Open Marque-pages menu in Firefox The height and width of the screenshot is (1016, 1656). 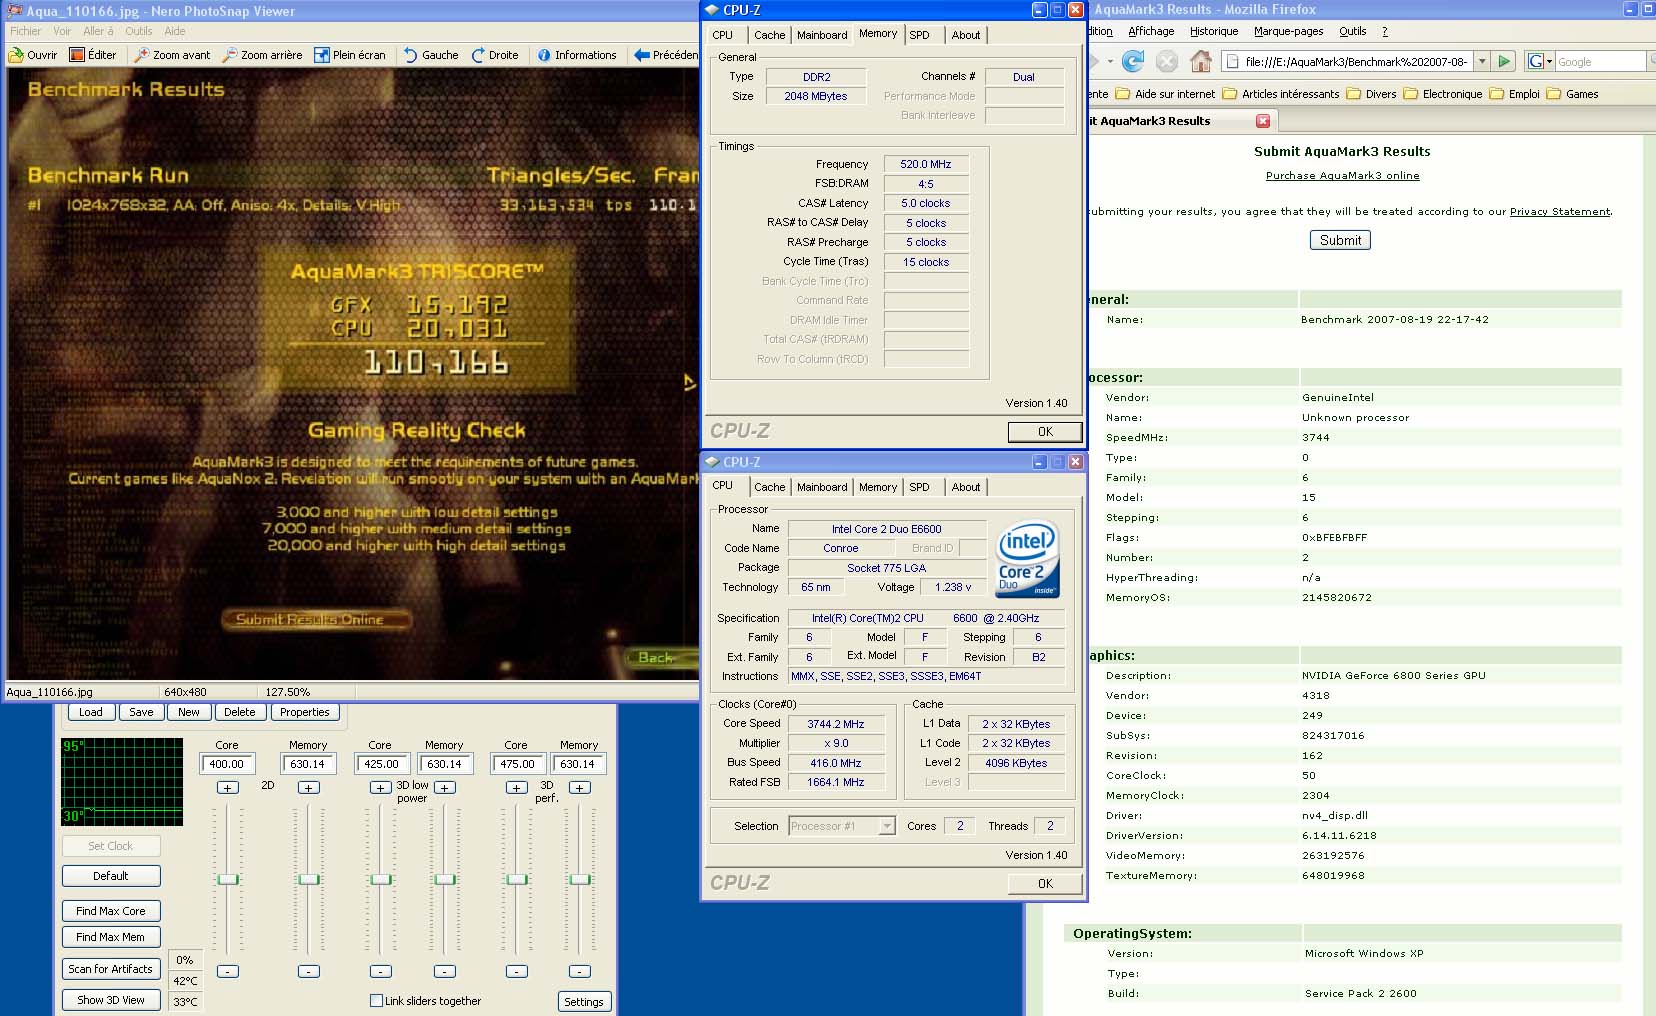(x=1289, y=31)
